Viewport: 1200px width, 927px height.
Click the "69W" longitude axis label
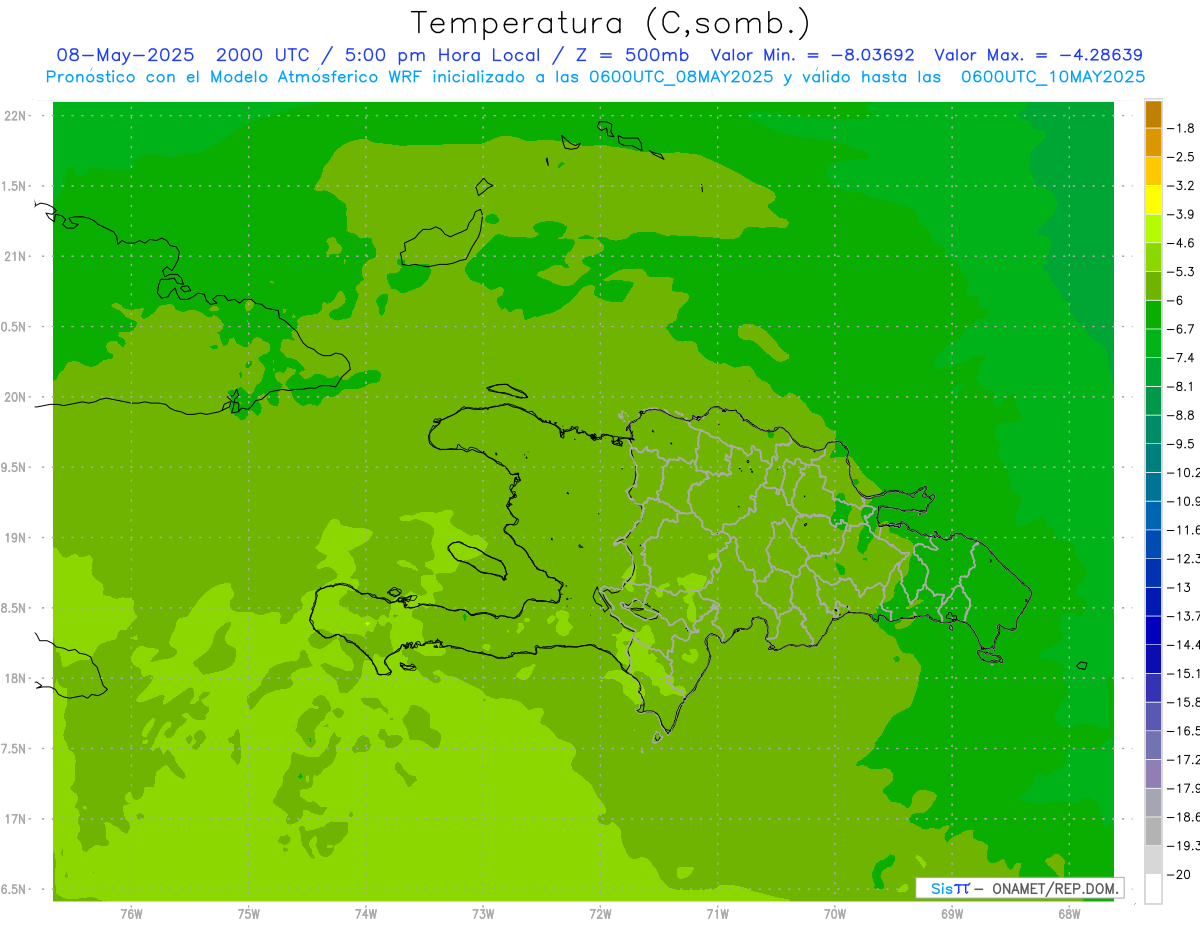pos(951,914)
